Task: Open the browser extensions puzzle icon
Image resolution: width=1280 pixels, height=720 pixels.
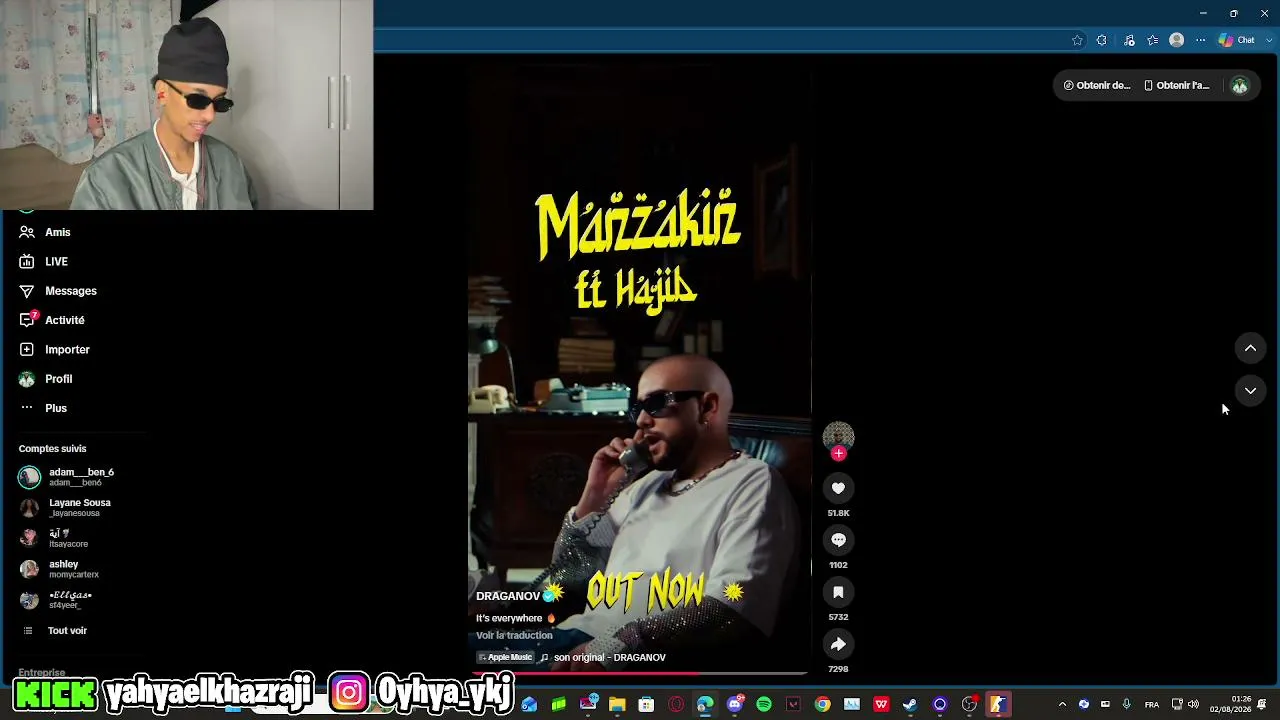Action: (1101, 40)
